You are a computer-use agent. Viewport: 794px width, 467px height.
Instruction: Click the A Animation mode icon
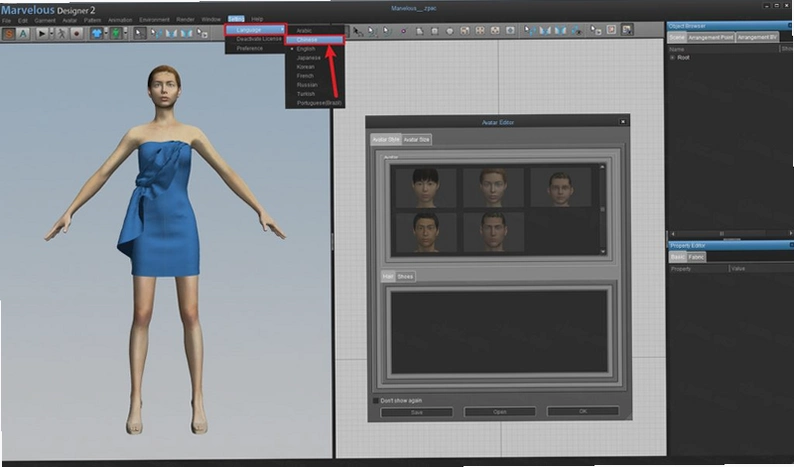[x=23, y=33]
